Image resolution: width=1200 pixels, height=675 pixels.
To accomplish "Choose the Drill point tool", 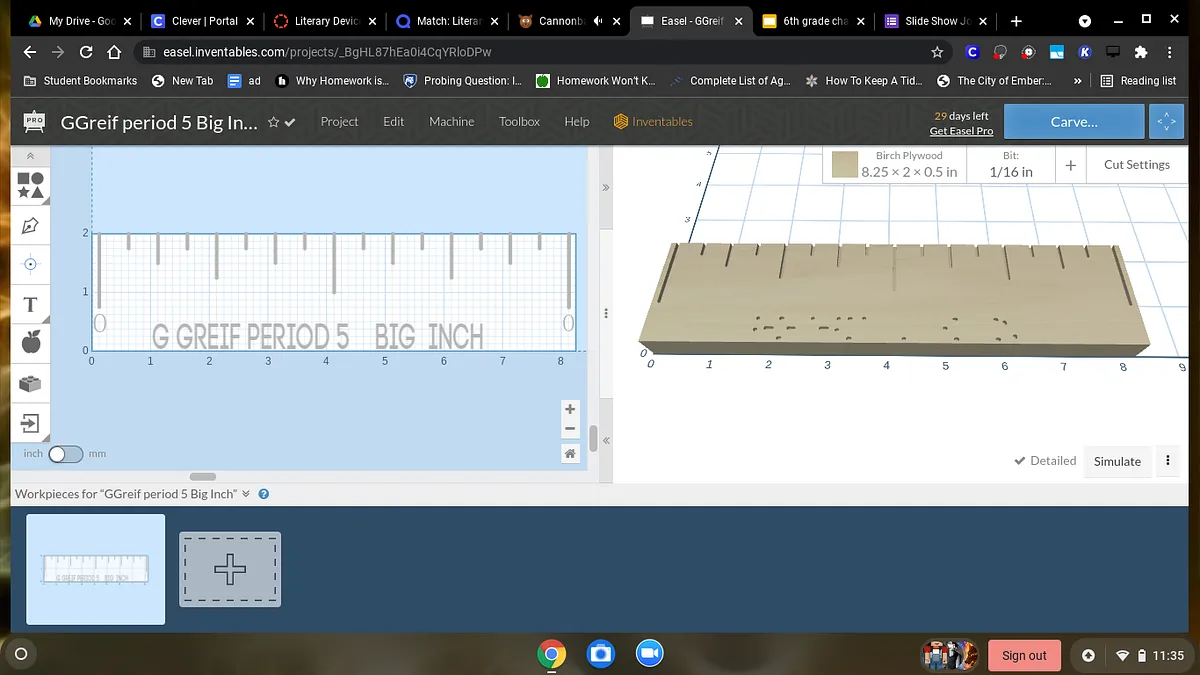I will [x=30, y=264].
